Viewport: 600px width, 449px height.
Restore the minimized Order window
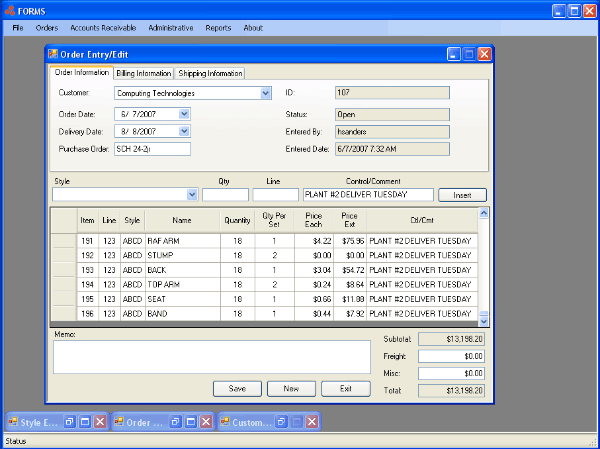(175, 422)
